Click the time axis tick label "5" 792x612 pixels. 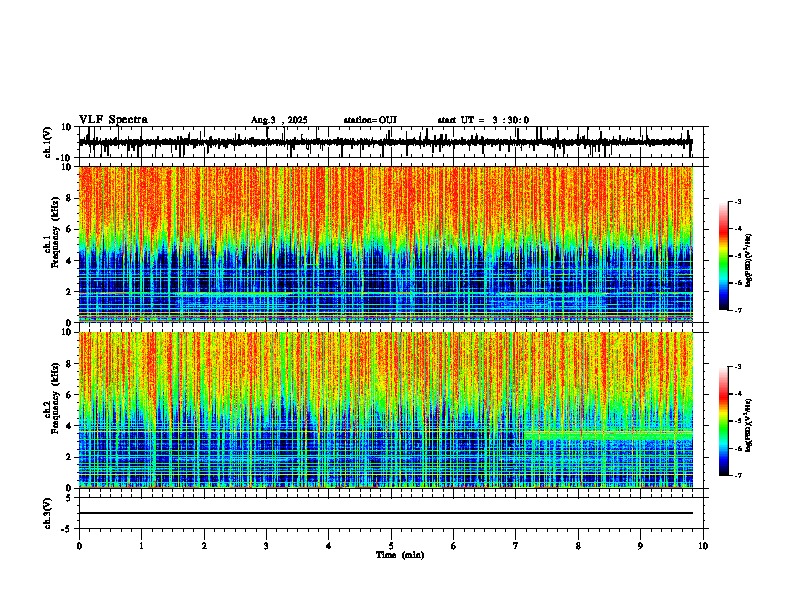tap(391, 546)
